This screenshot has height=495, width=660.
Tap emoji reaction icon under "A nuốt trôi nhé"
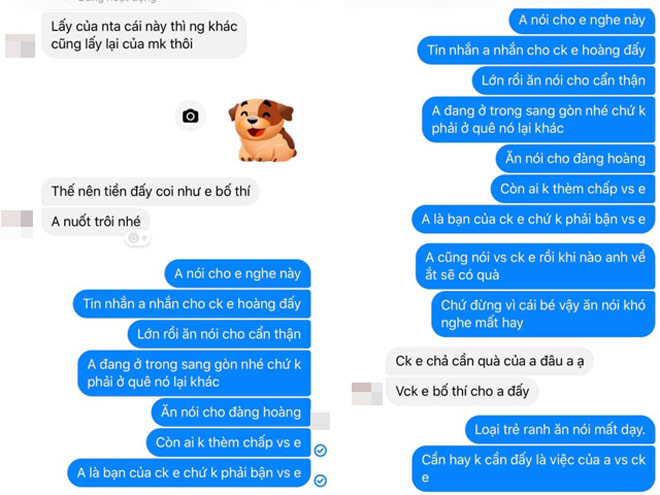[x=138, y=238]
